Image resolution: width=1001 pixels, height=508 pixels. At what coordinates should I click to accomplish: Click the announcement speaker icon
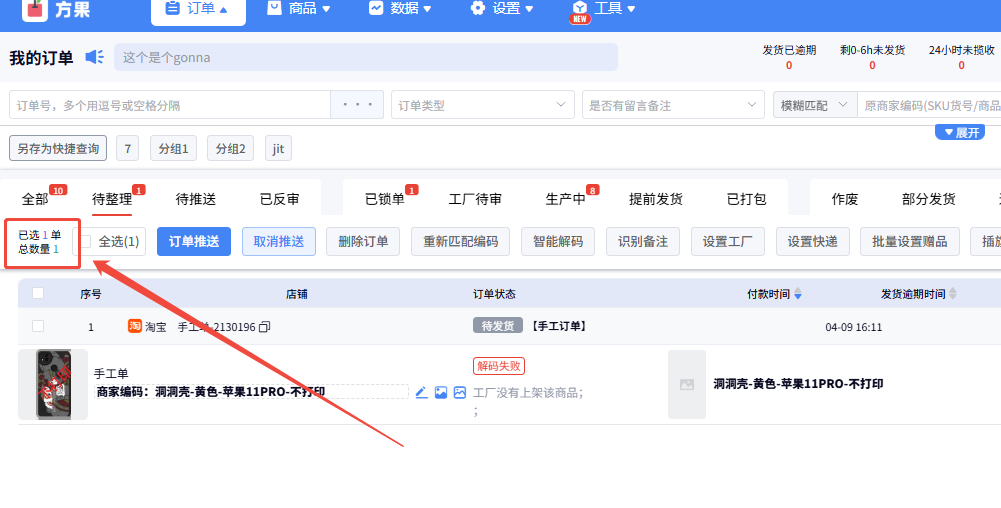click(94, 57)
